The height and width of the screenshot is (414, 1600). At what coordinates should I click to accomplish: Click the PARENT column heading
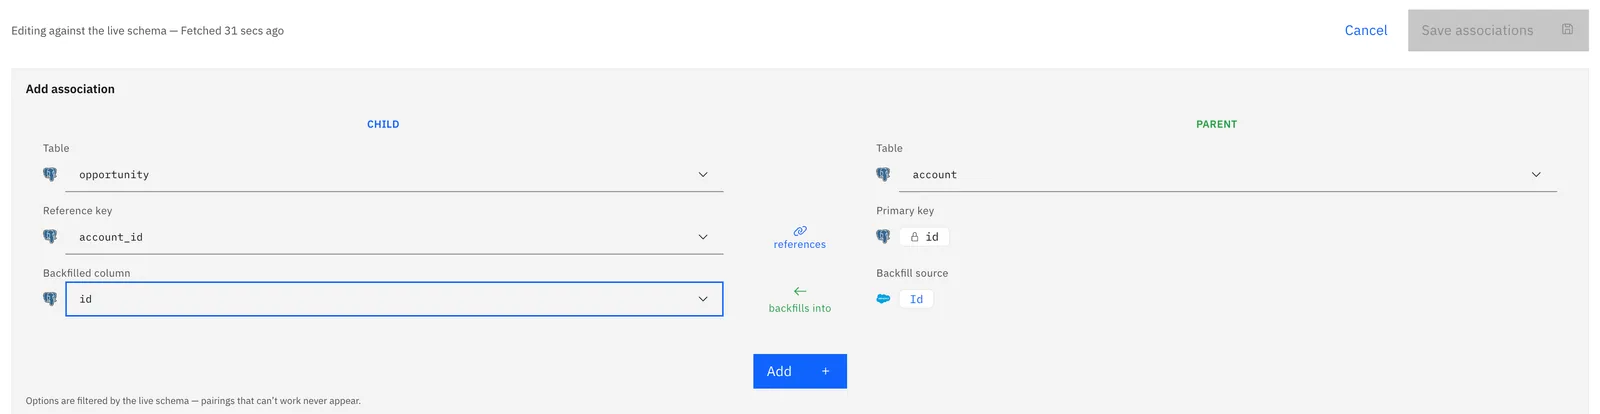pos(1217,124)
